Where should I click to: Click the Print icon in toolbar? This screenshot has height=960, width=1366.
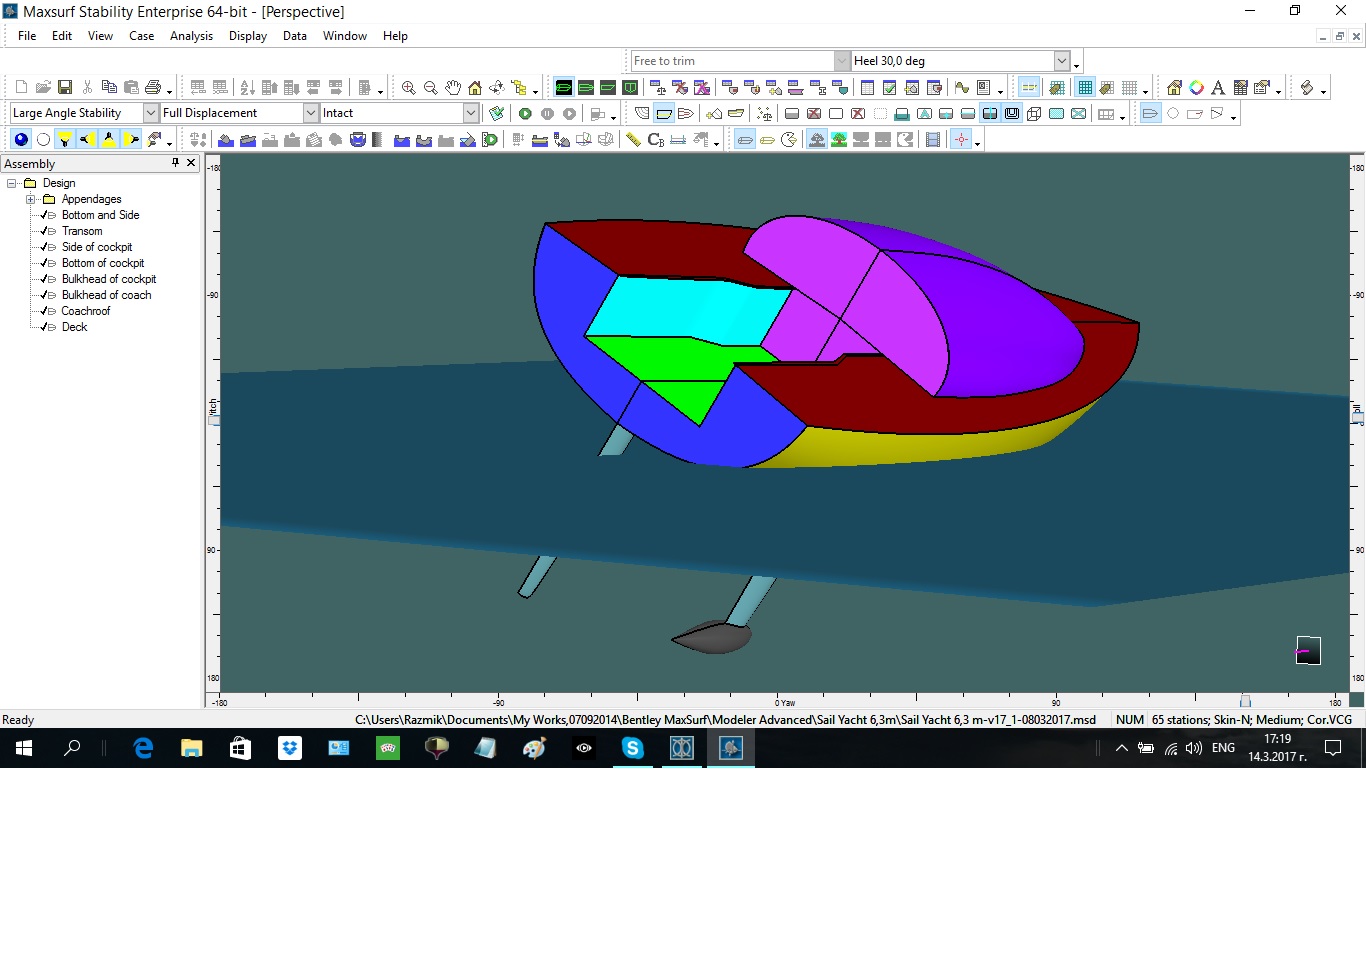(153, 88)
